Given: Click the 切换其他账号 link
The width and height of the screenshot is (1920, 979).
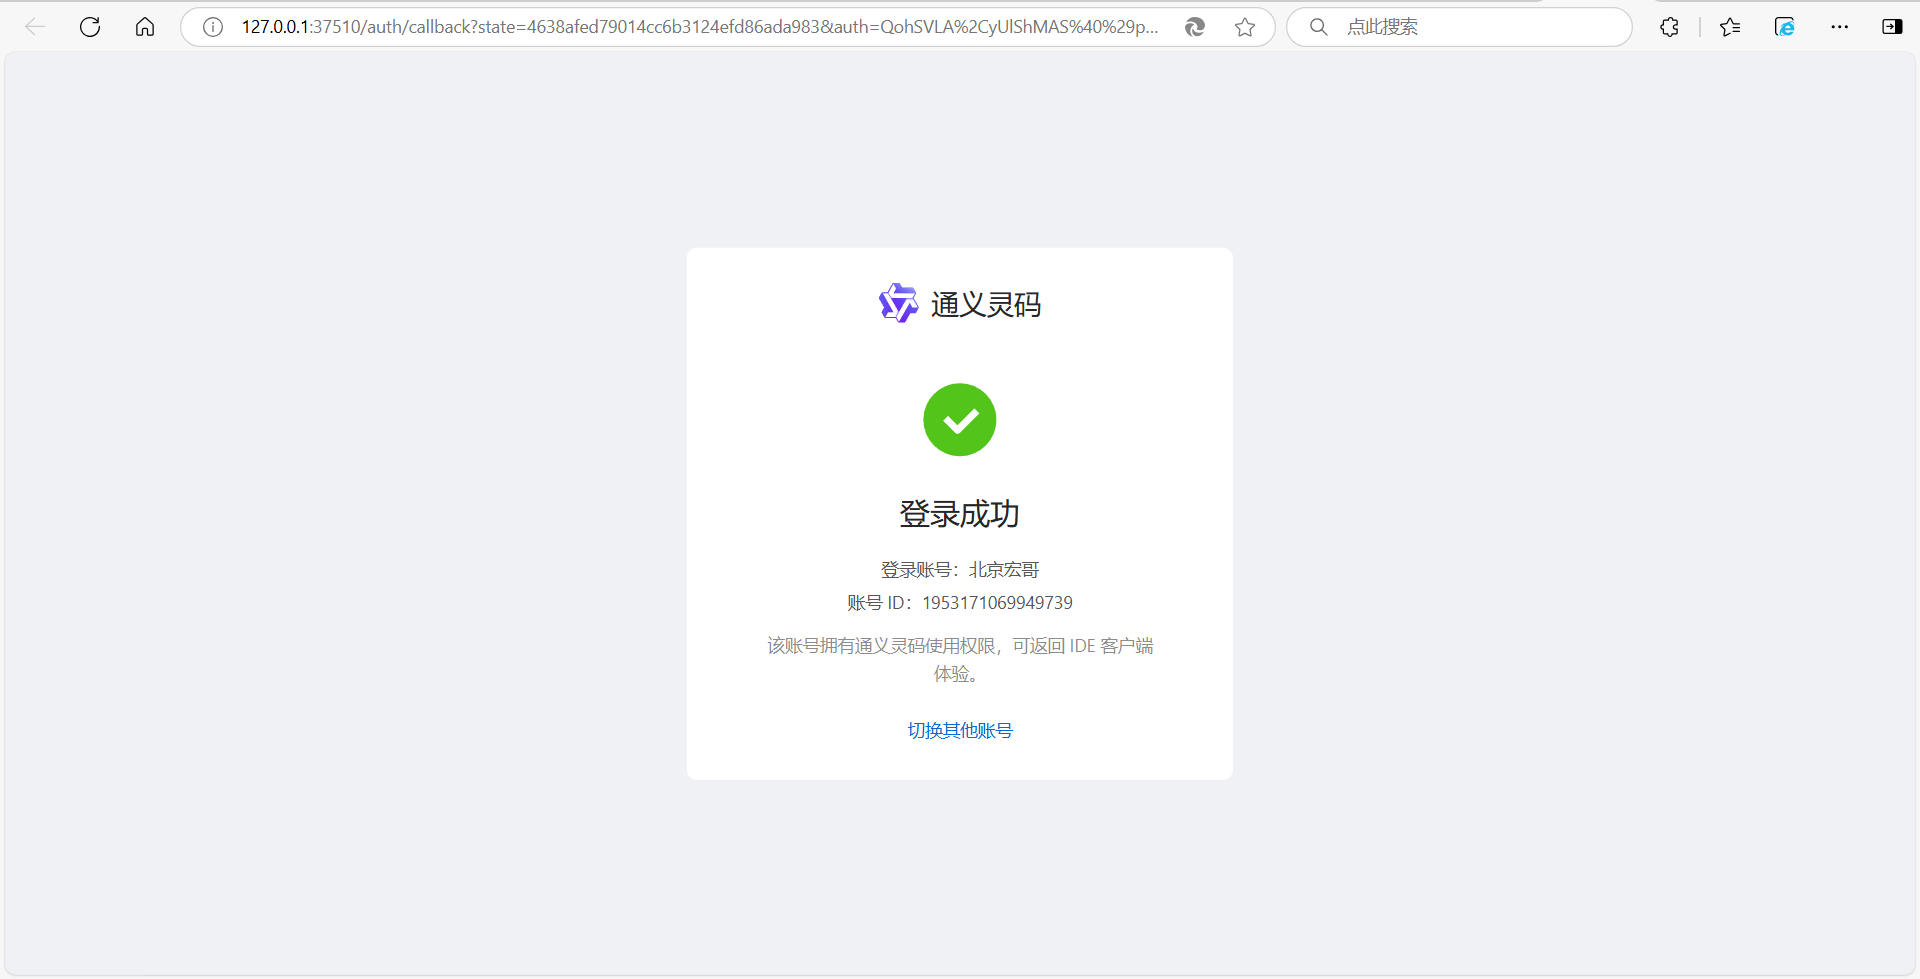Looking at the screenshot, I should (960, 731).
